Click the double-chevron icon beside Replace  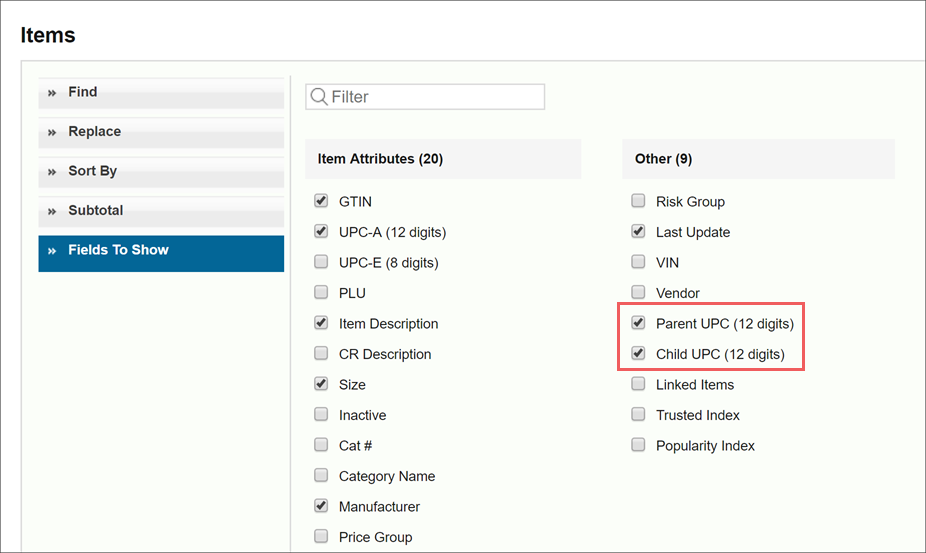coord(52,132)
